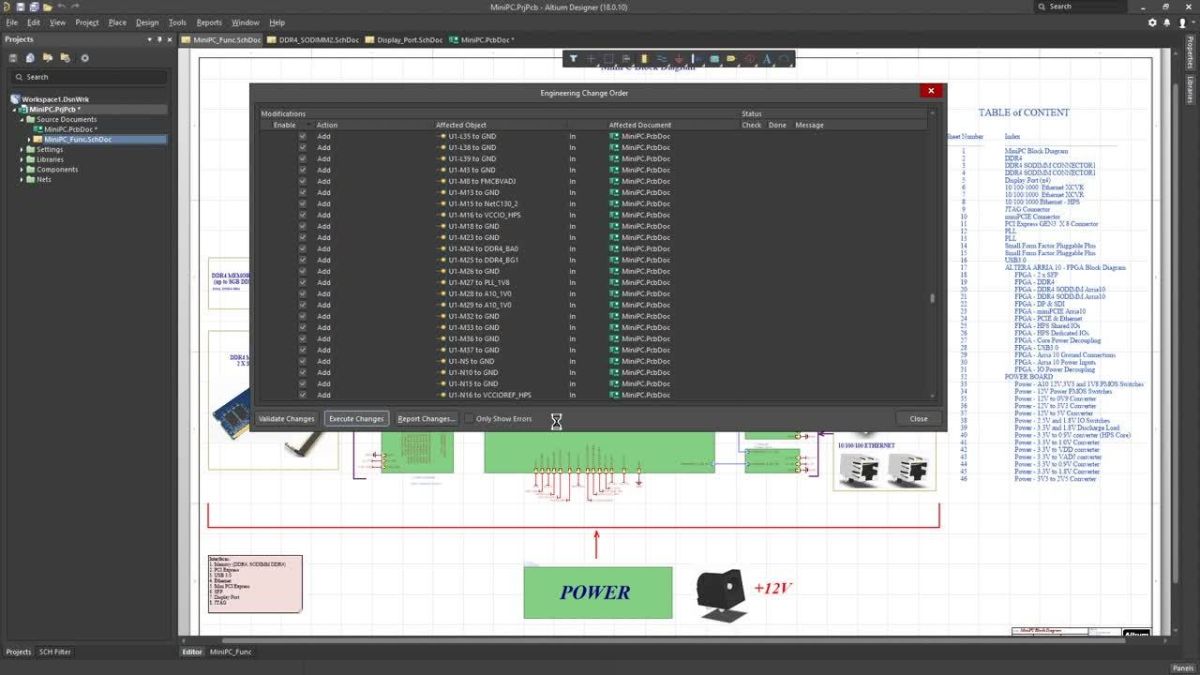Viewport: 1200px width, 675px height.
Task: Select the Filter tool in schematic toolbar
Action: pyautogui.click(x=575, y=58)
